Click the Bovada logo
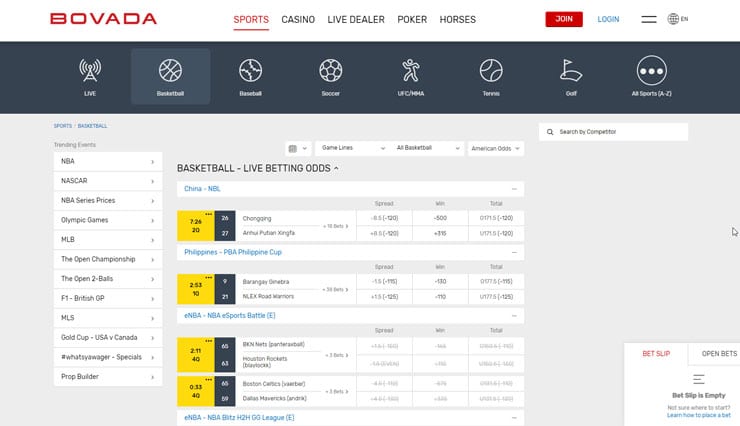The image size is (740, 426). [103, 19]
